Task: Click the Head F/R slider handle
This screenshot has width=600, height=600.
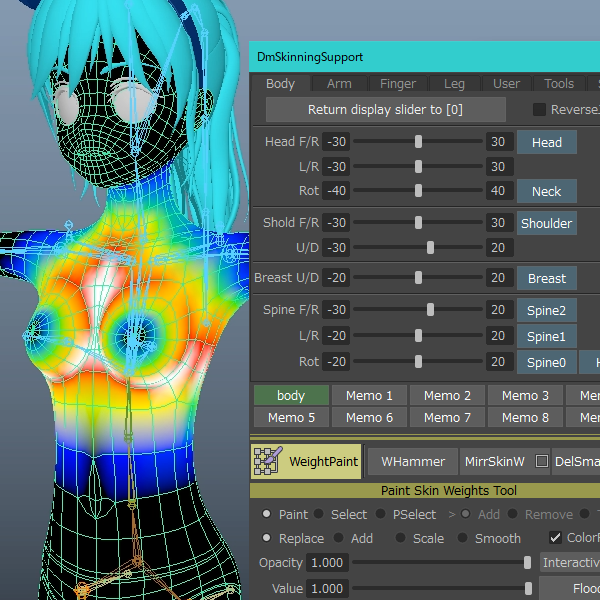Action: coord(418,142)
